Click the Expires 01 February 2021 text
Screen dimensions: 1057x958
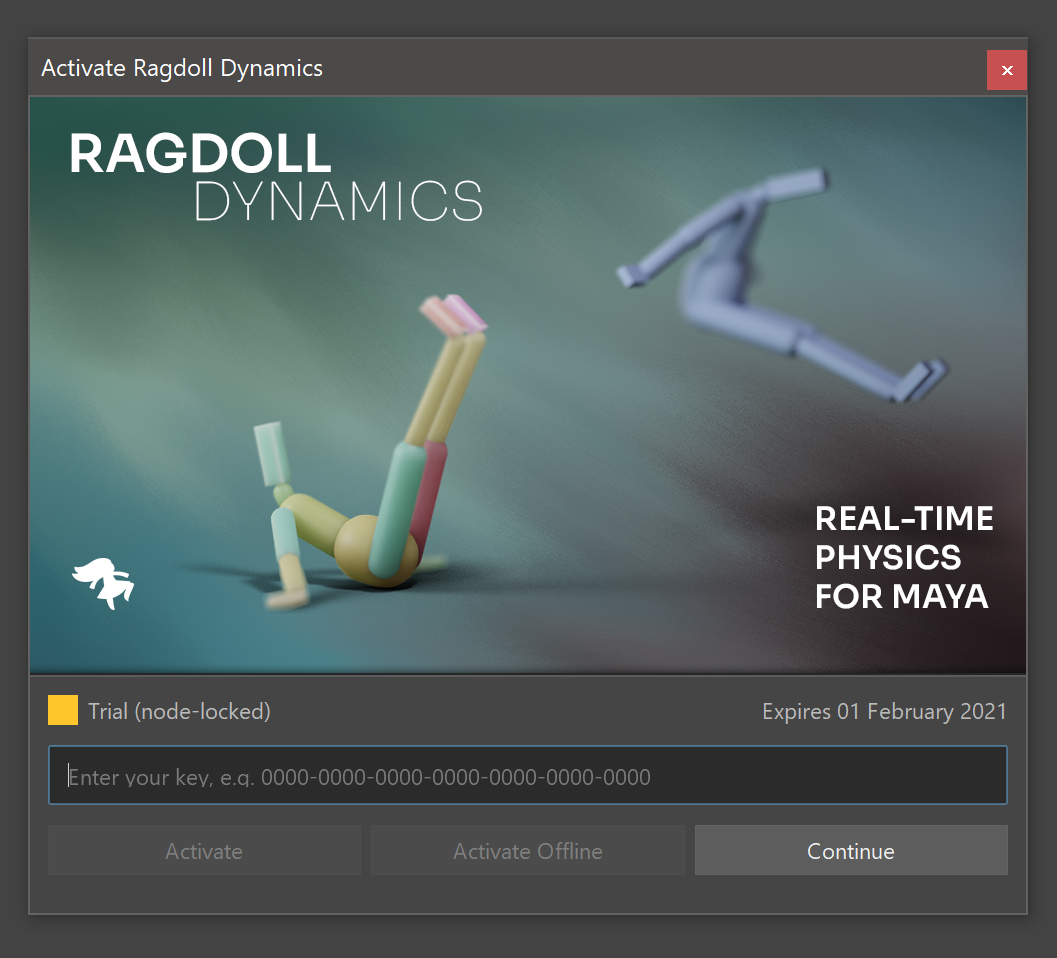884,712
